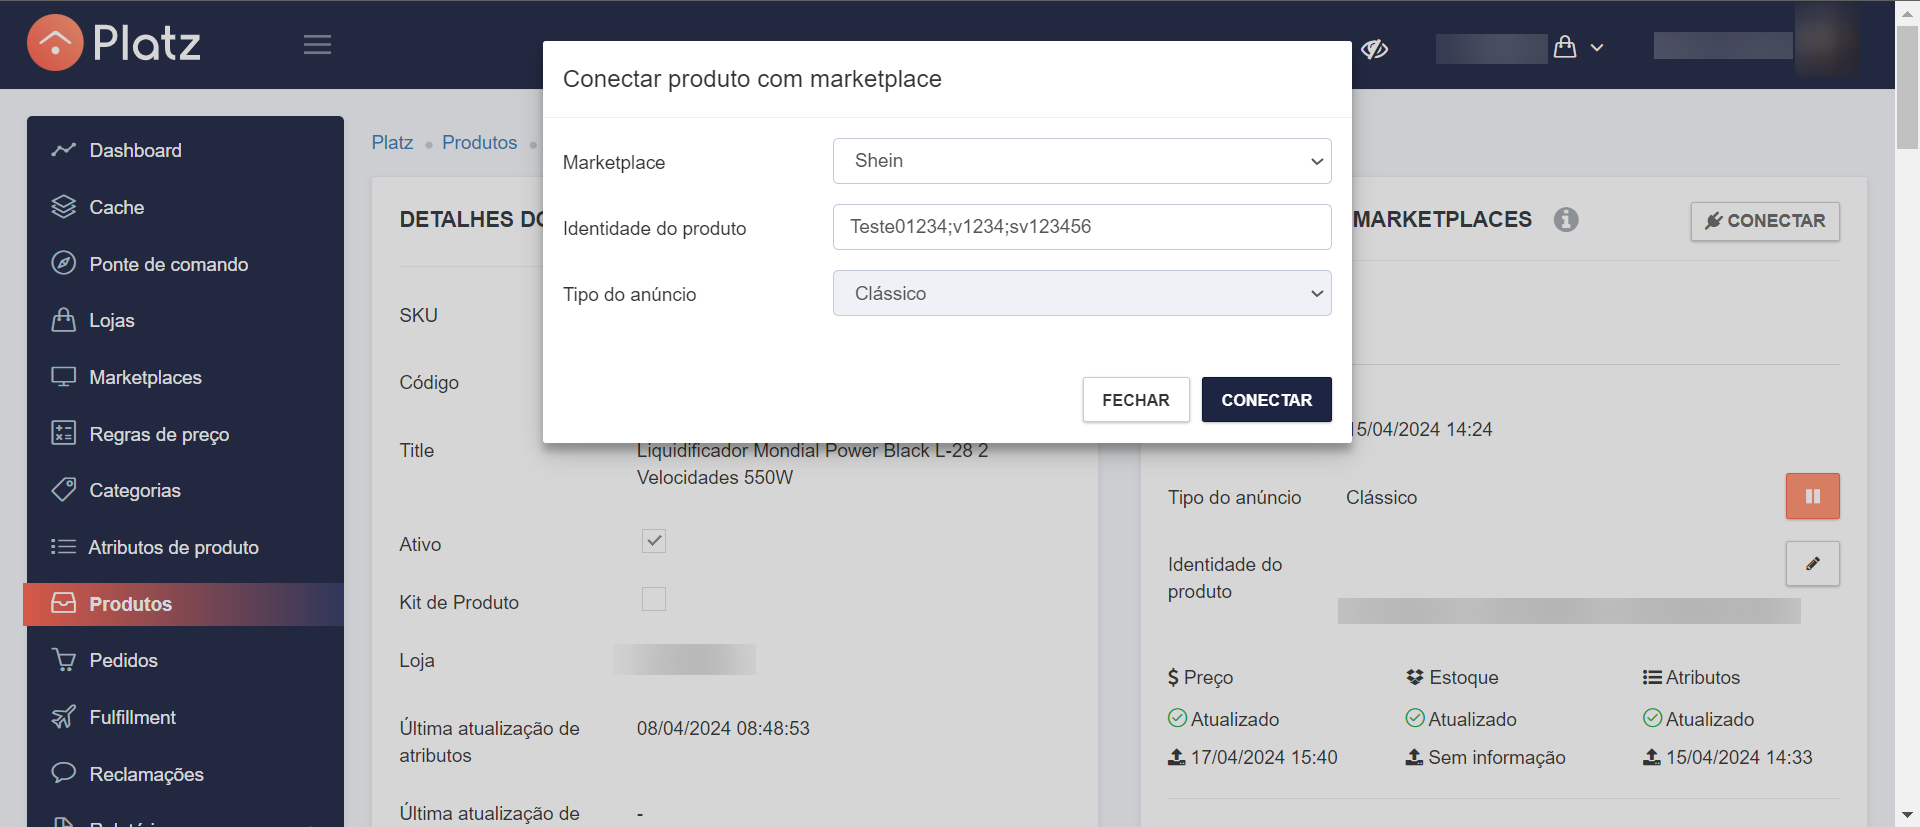The width and height of the screenshot is (1920, 827).
Task: Open the store bag dropdown in header
Action: click(1579, 47)
